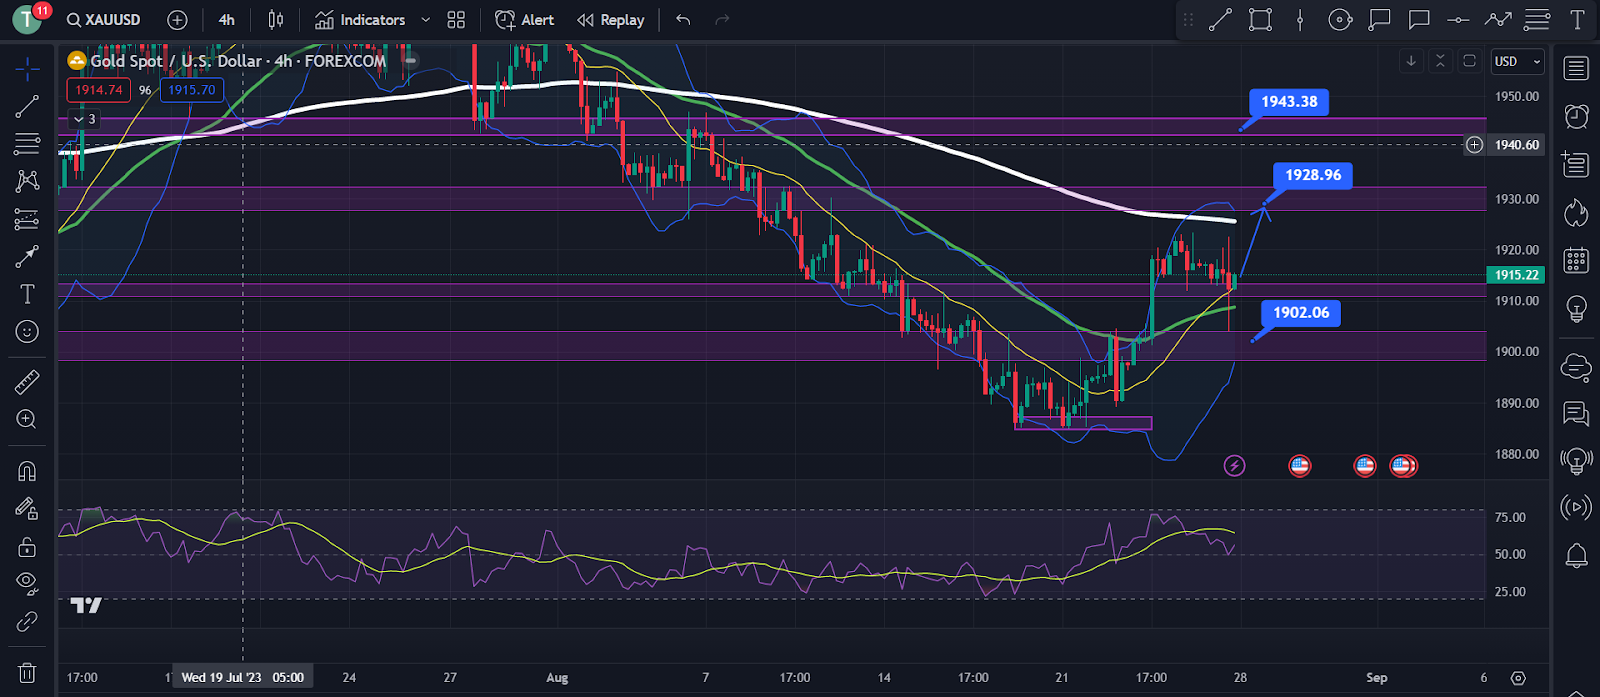This screenshot has width=1600, height=697.
Task: Open the public chat cloud icon
Action: (1576, 367)
